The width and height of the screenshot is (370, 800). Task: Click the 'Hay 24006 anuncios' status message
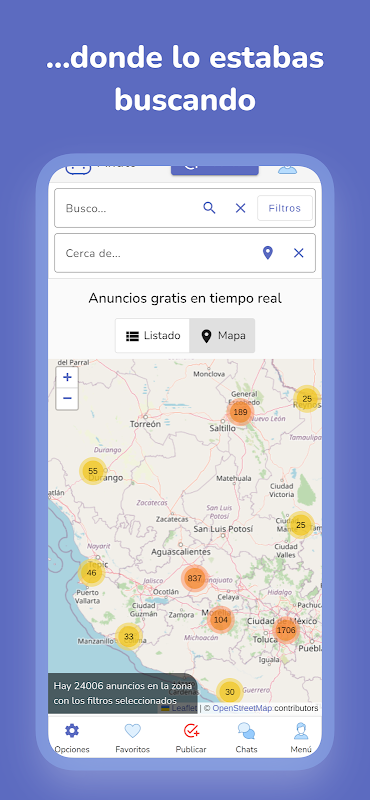coord(122,693)
